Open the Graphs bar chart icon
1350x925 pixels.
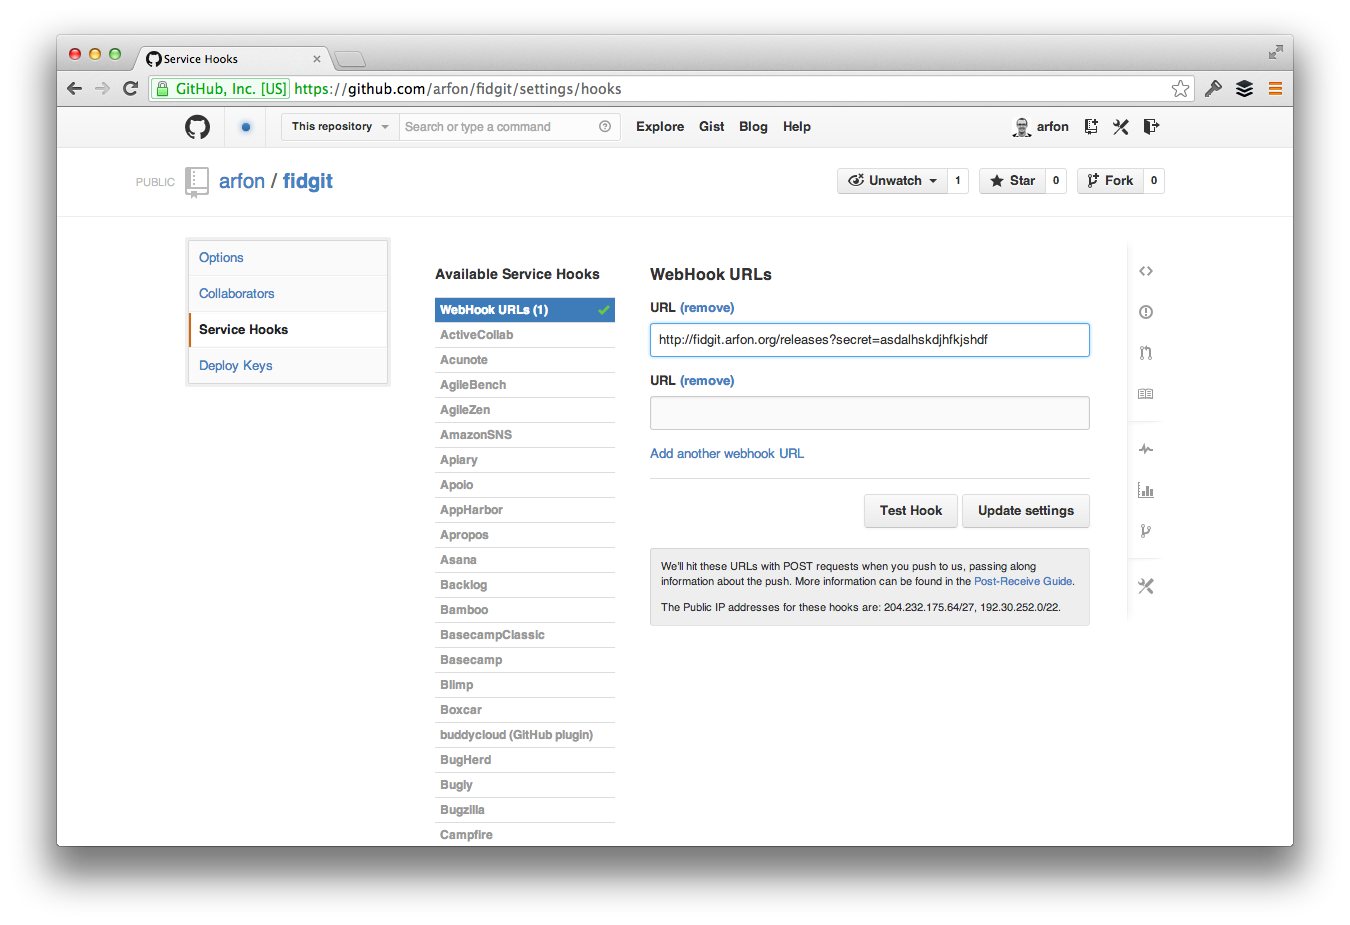(x=1146, y=490)
